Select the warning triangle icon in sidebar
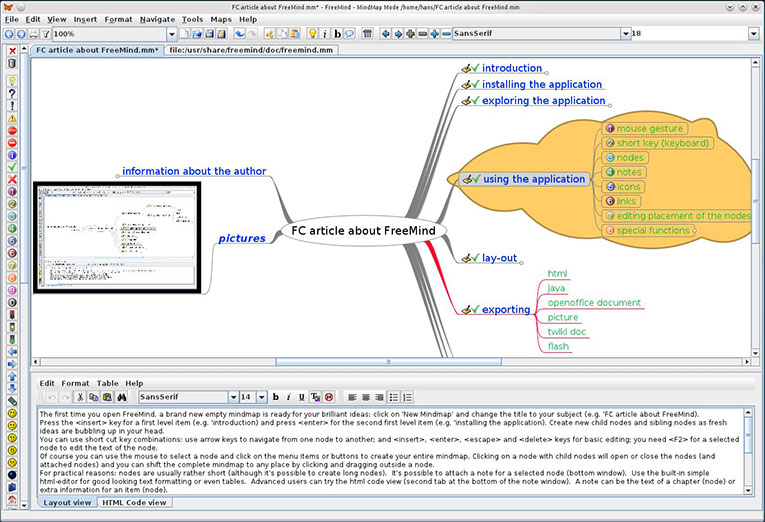 (x=13, y=118)
